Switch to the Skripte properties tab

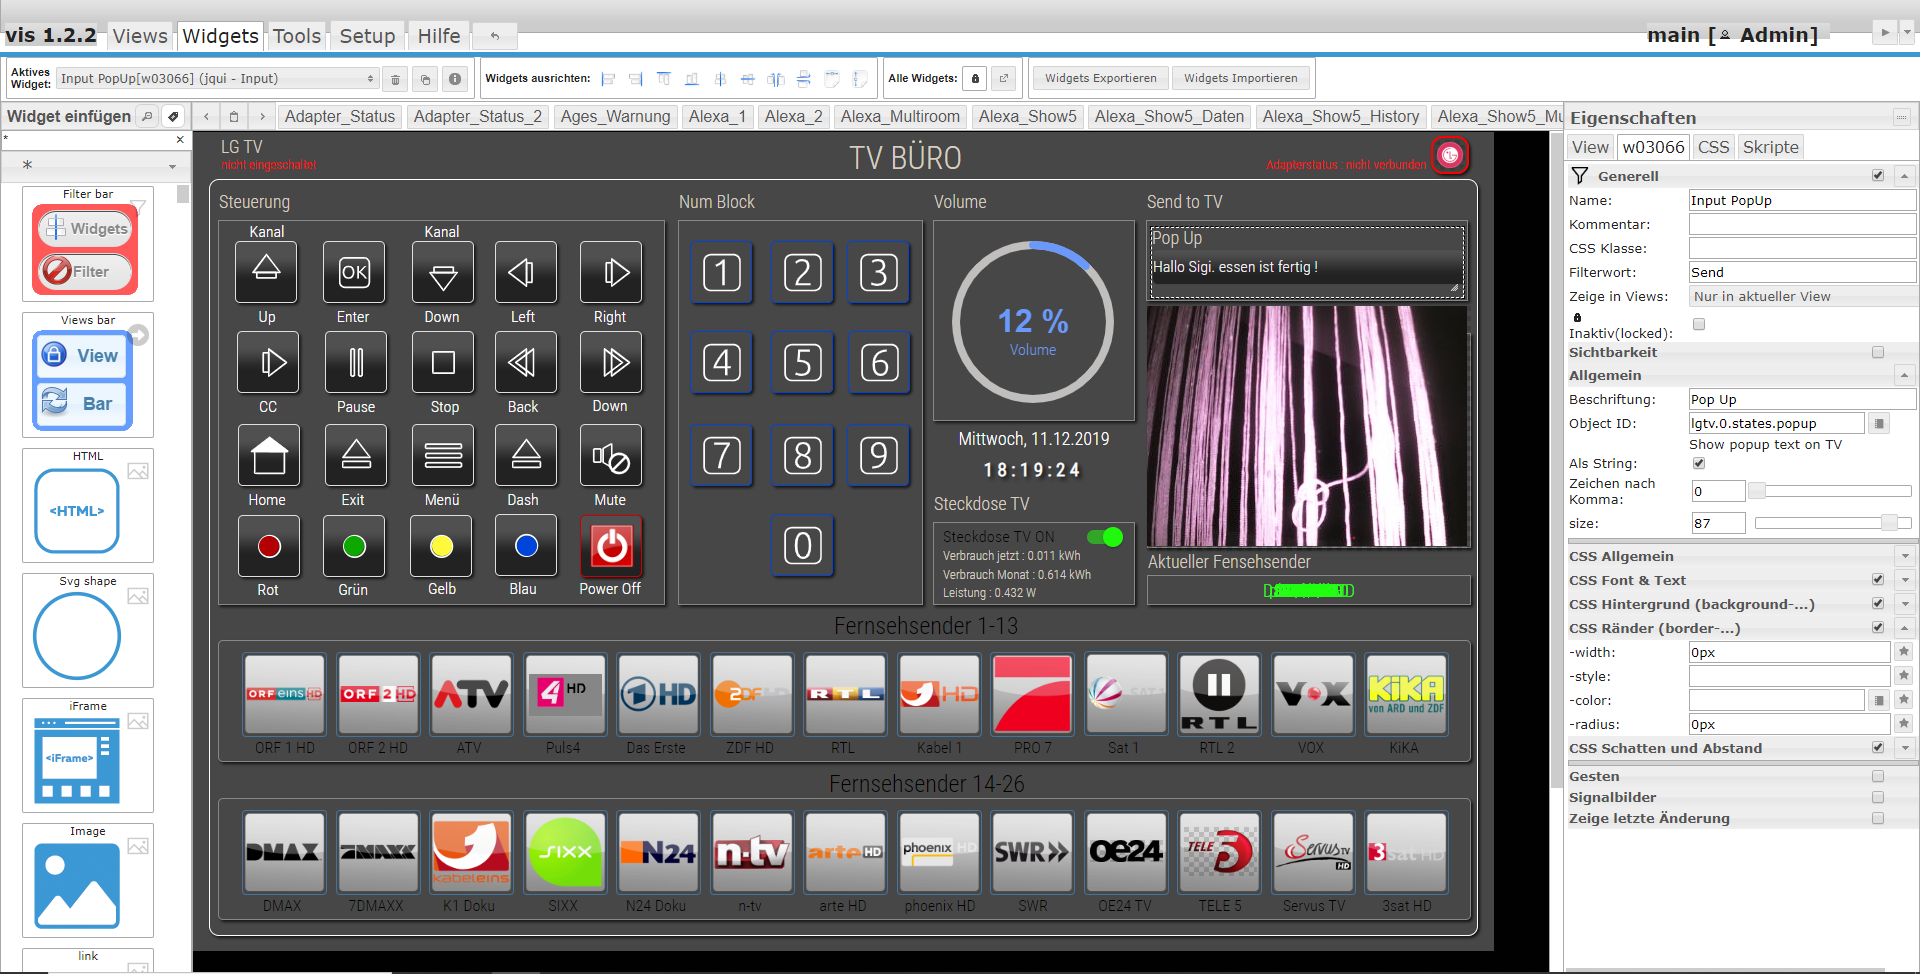1770,147
